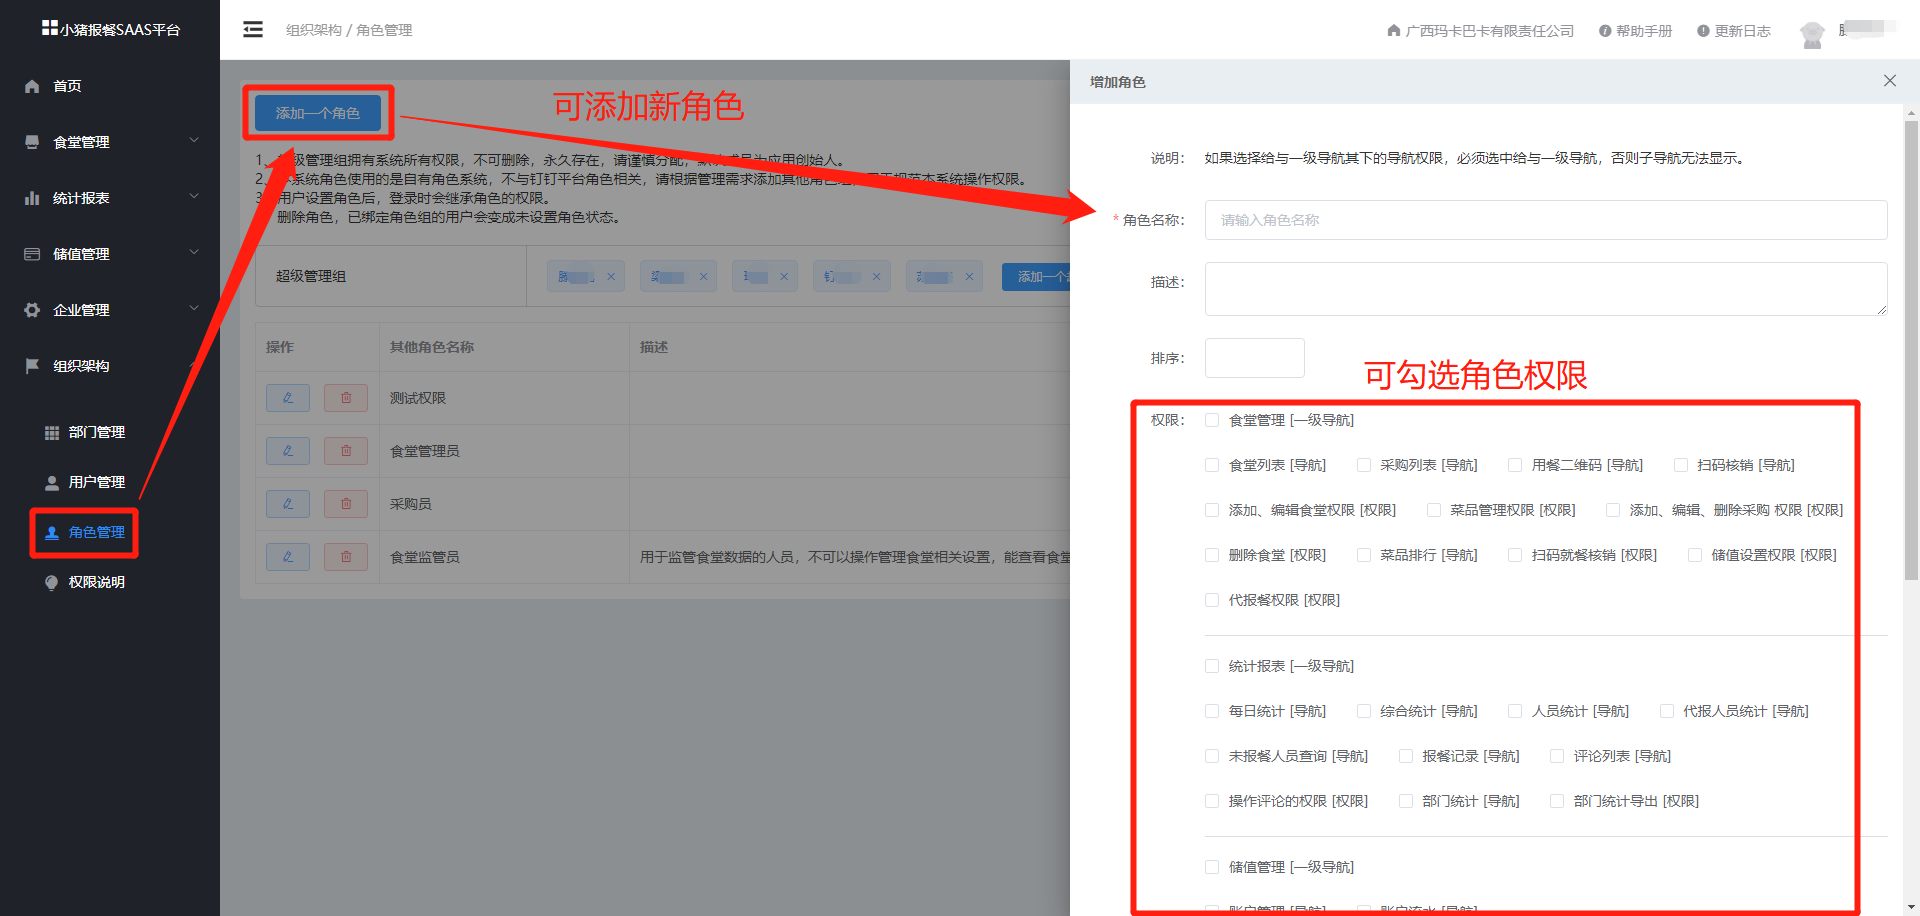Viewport: 1920px width, 916px height.
Task: Click the 更新日志 info icon
Action: (1703, 31)
